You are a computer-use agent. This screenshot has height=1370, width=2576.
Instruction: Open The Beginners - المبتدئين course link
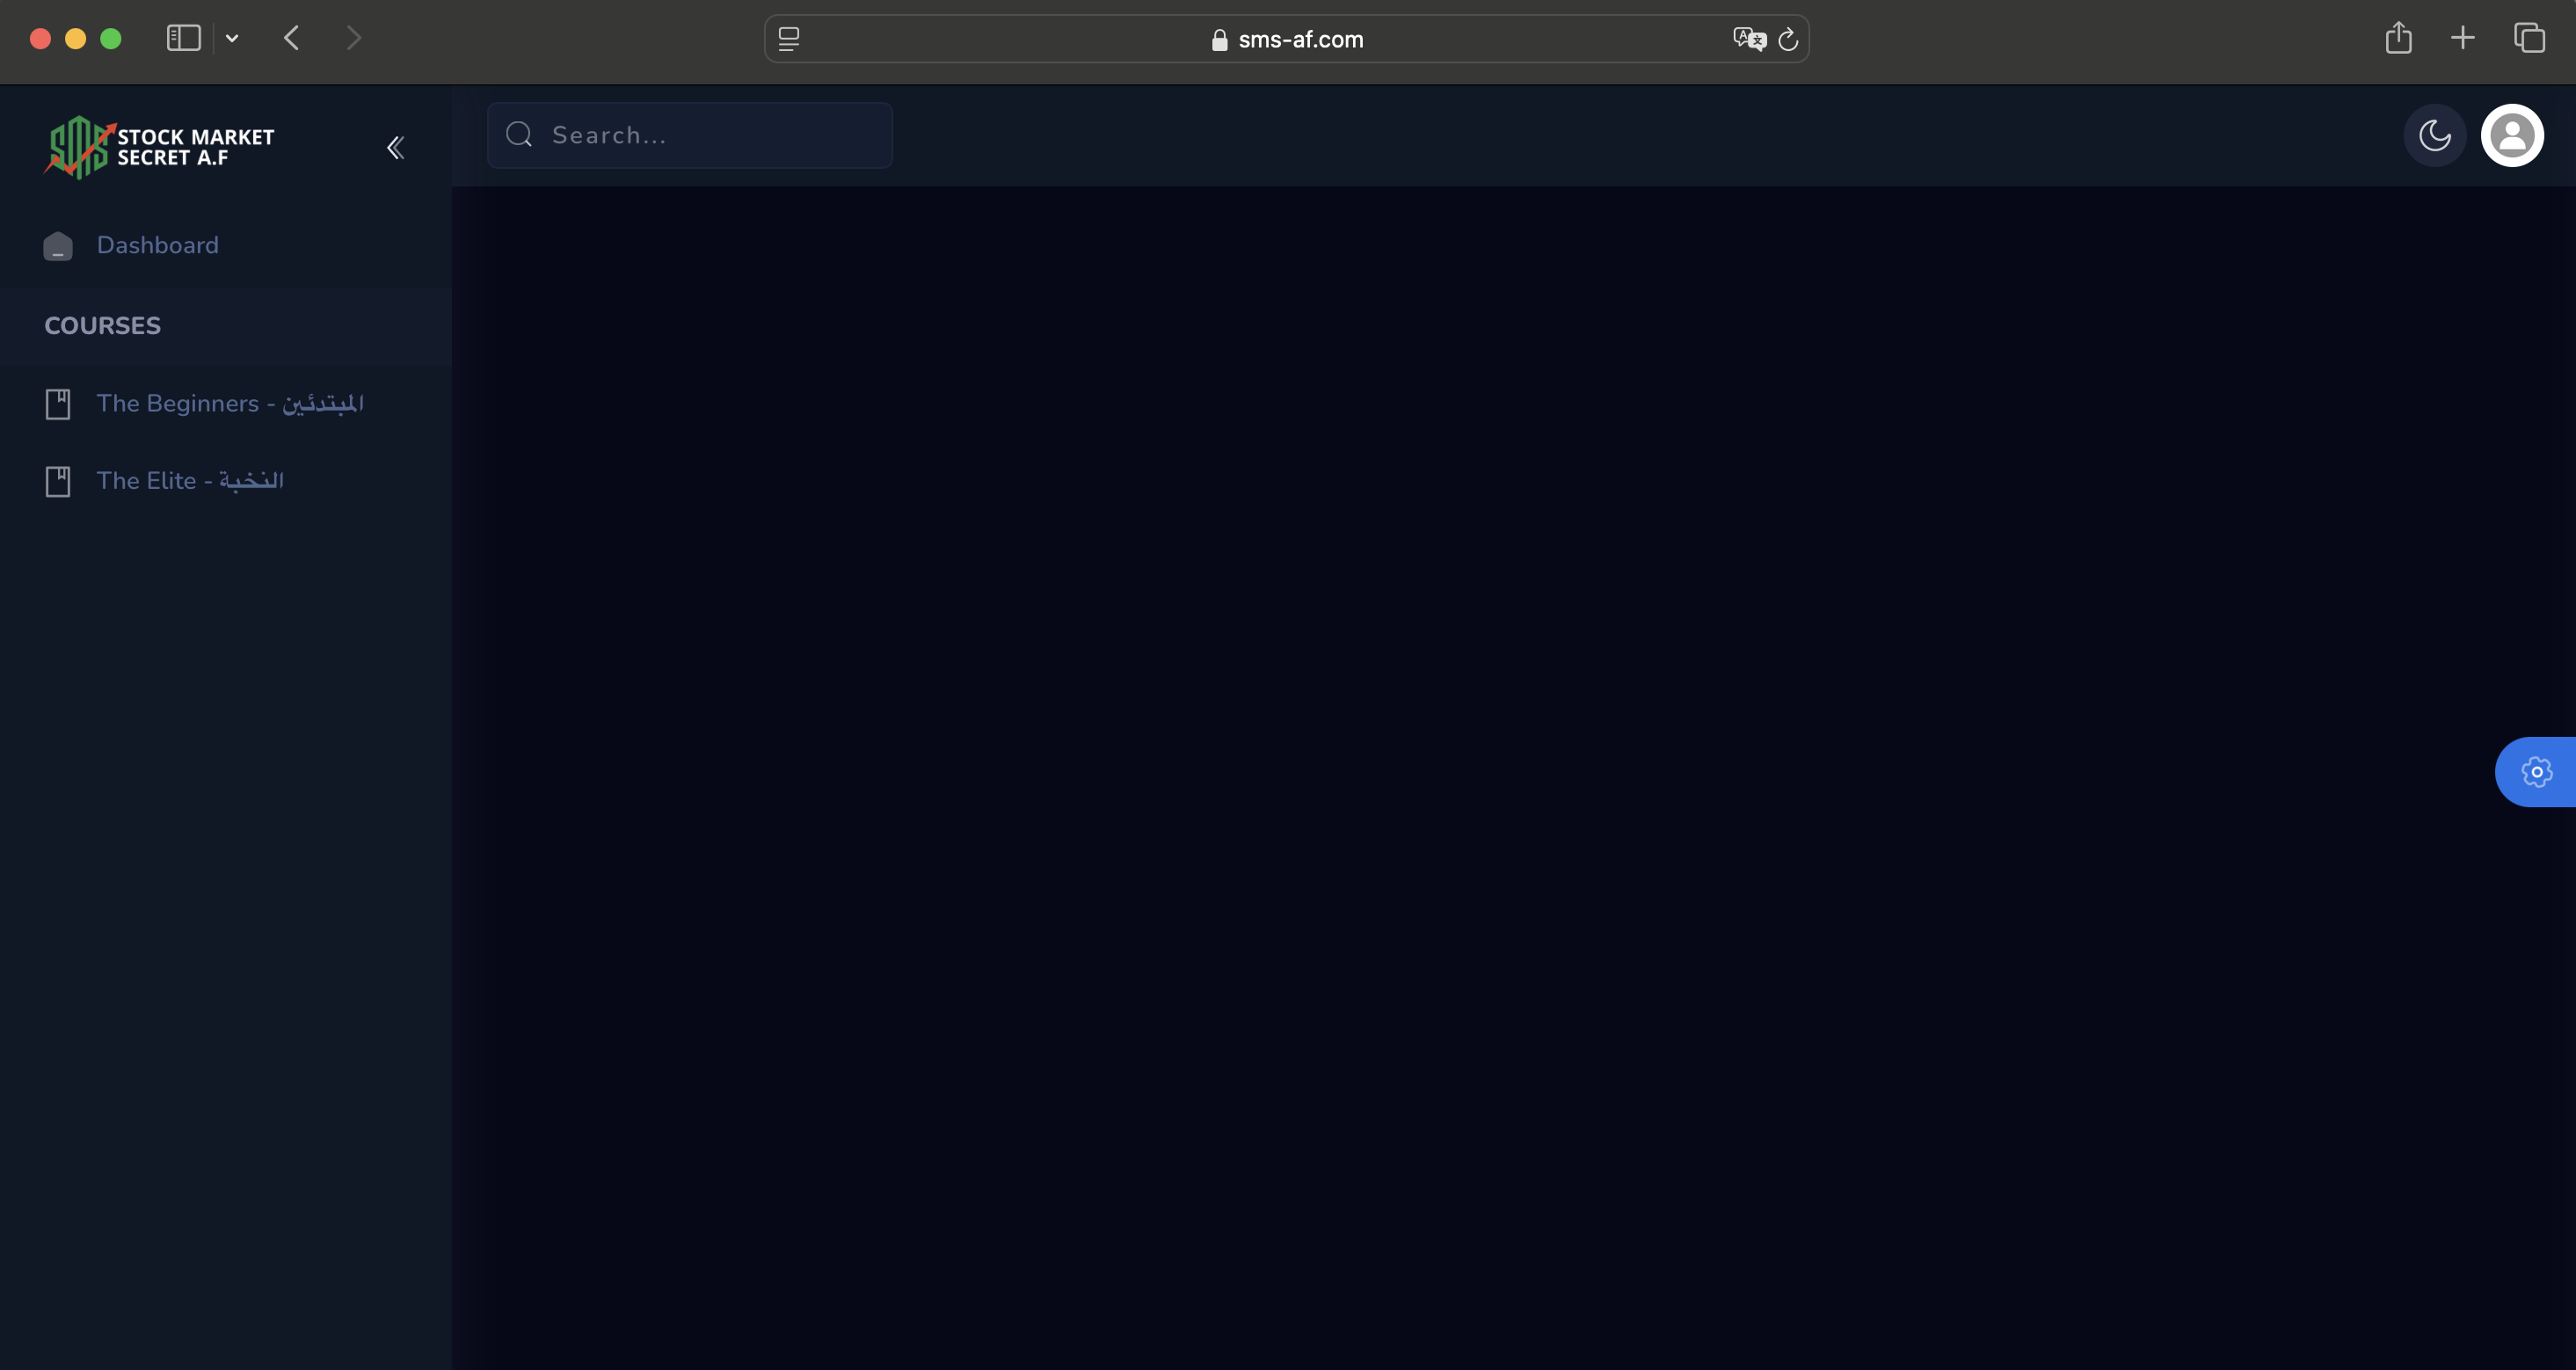click(230, 404)
